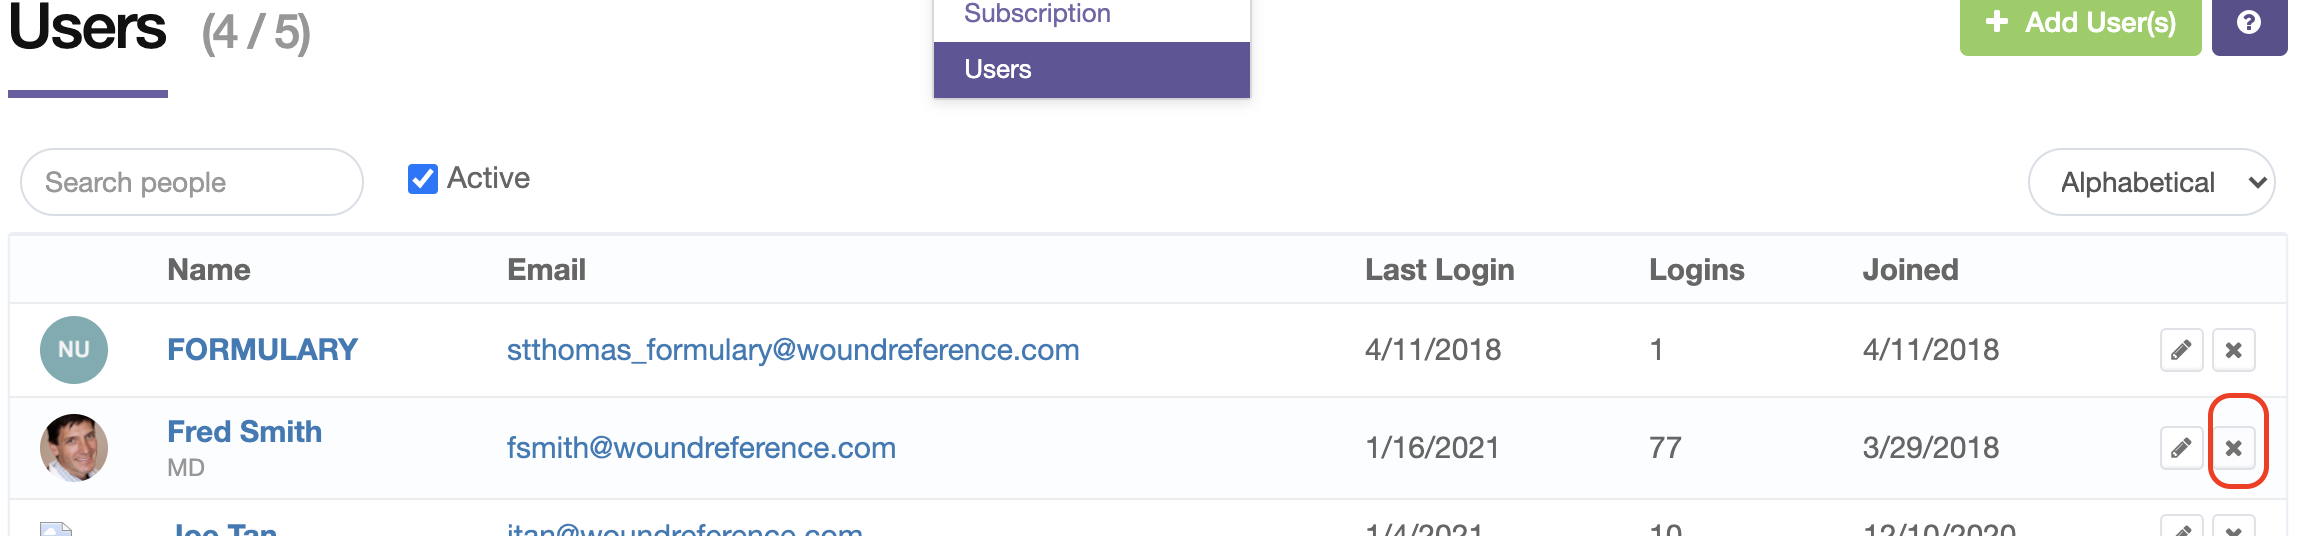Click the Add User(s) button
Screen dimensions: 2310x536
[2080, 23]
